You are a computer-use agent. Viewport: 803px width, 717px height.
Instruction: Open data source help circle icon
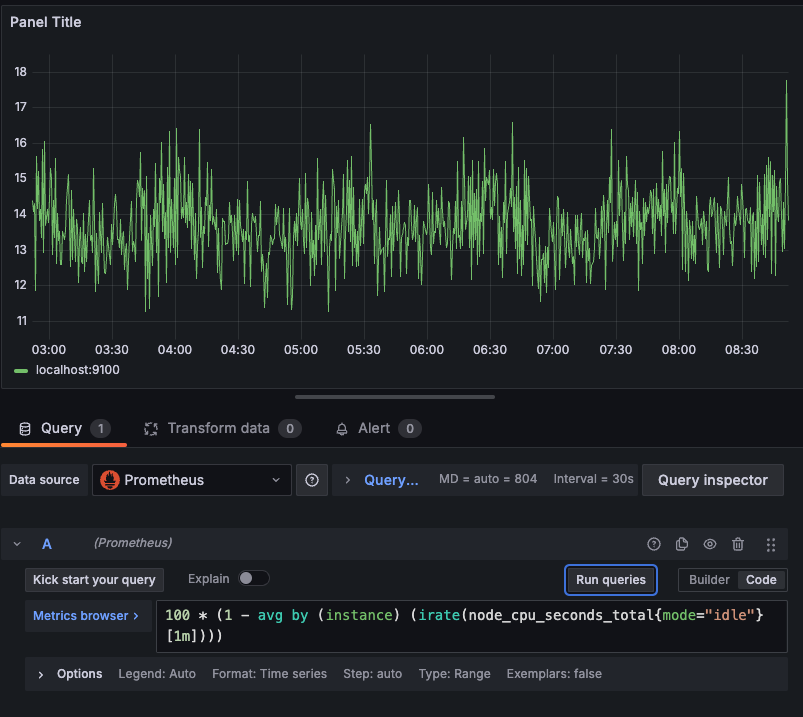[312, 480]
